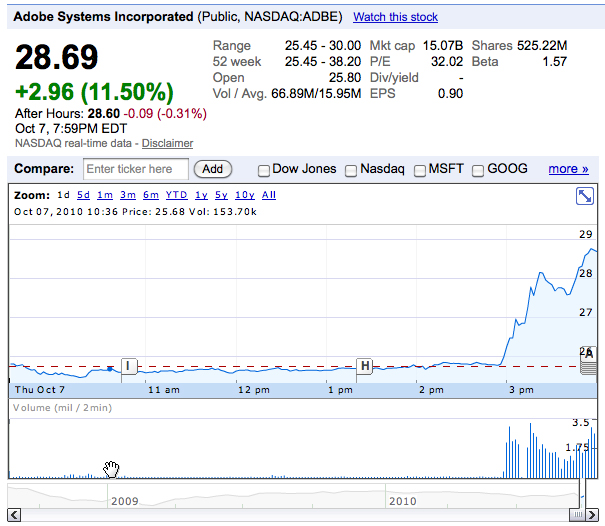Tick the Dow Jones comparison checkbox
Viewport: 605px width, 526px height.
[264, 171]
